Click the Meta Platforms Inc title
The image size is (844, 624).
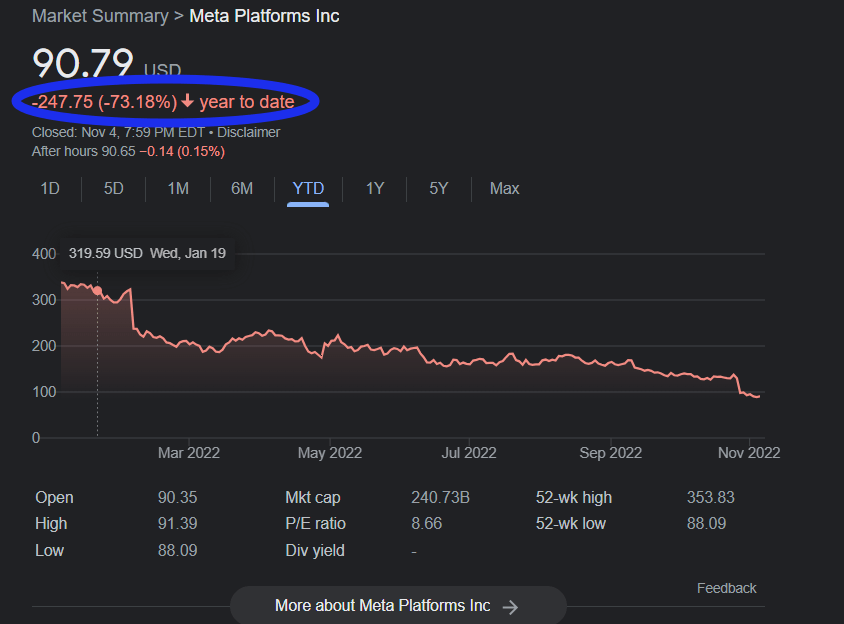264,16
